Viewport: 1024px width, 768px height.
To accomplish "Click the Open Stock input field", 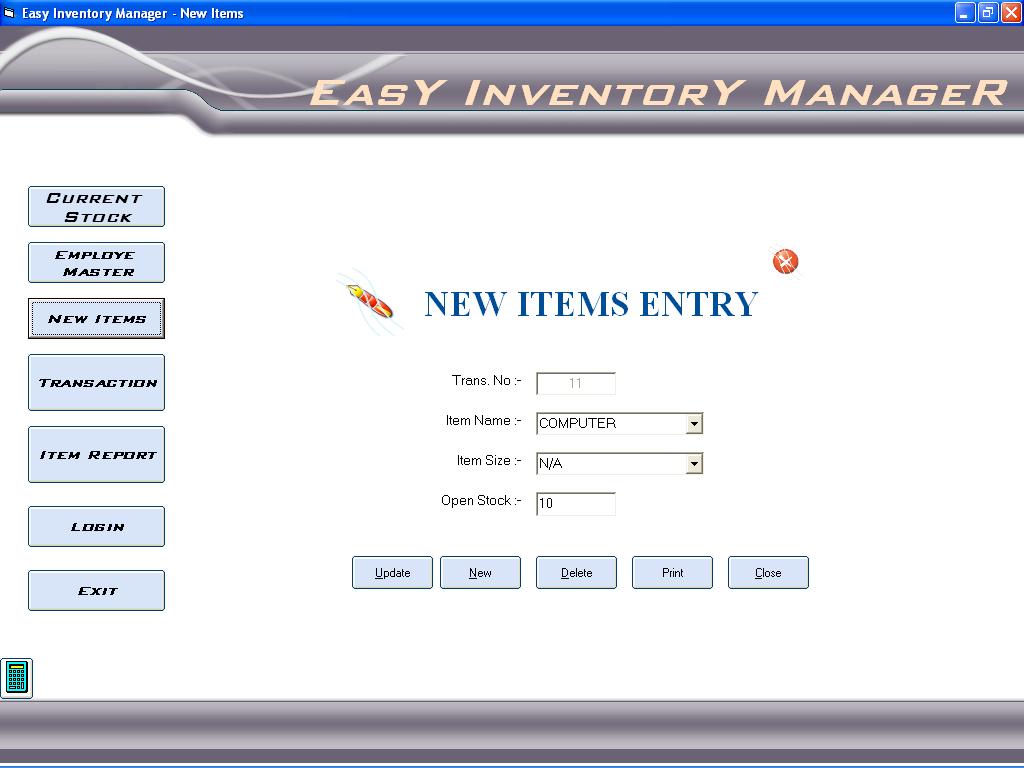I will pyautogui.click(x=576, y=504).
